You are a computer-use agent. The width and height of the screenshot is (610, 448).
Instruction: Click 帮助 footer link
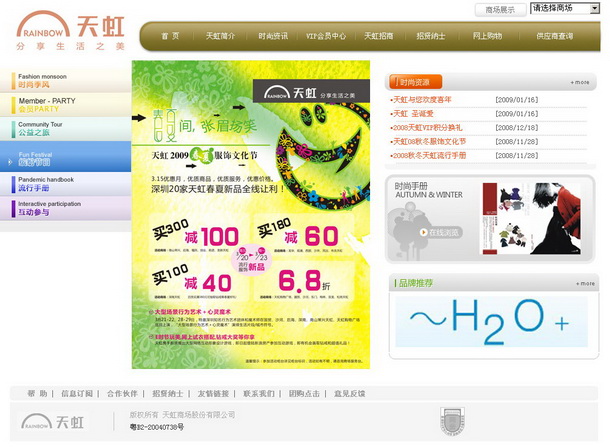(37, 394)
